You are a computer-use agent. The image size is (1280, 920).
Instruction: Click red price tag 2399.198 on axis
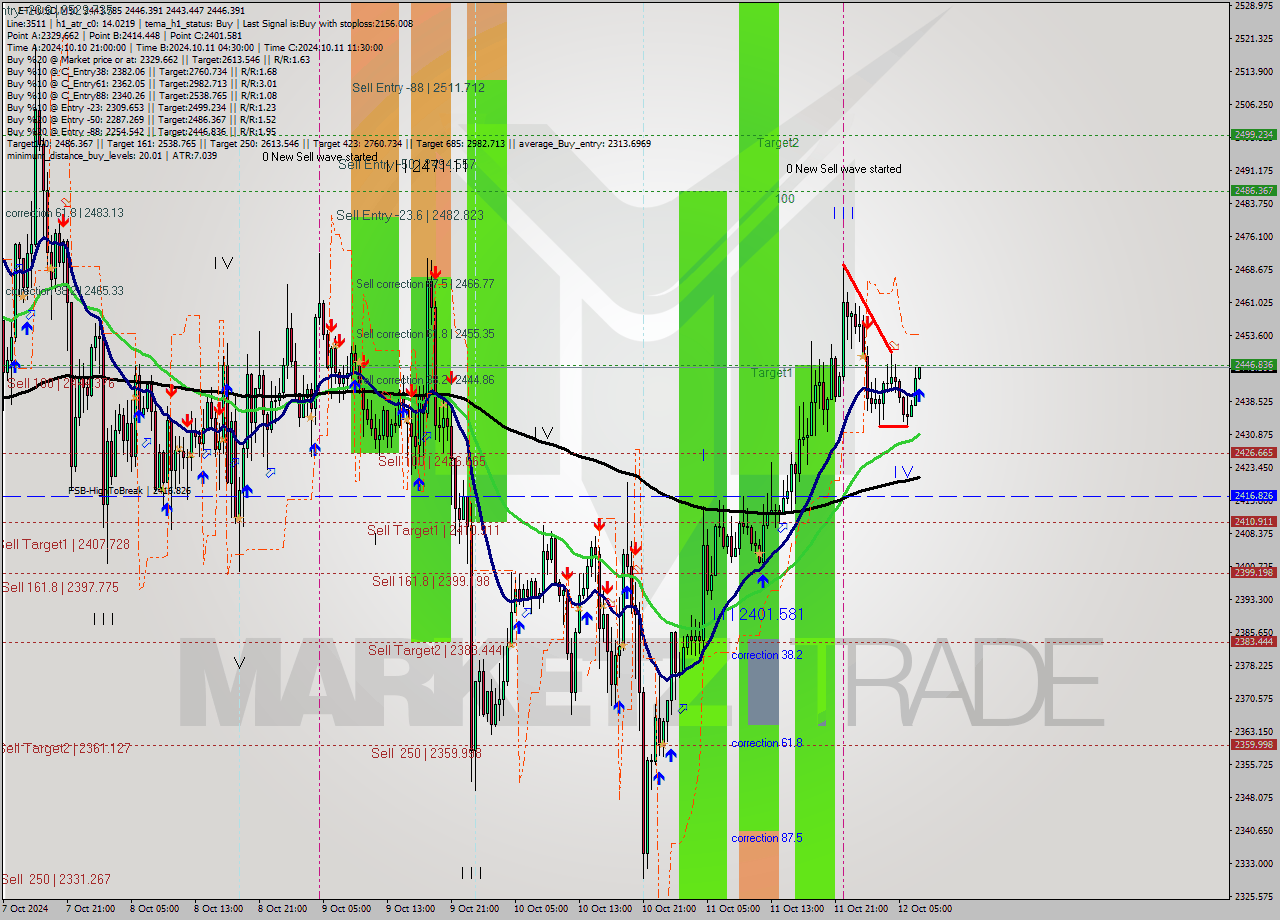pyautogui.click(x=1253, y=573)
